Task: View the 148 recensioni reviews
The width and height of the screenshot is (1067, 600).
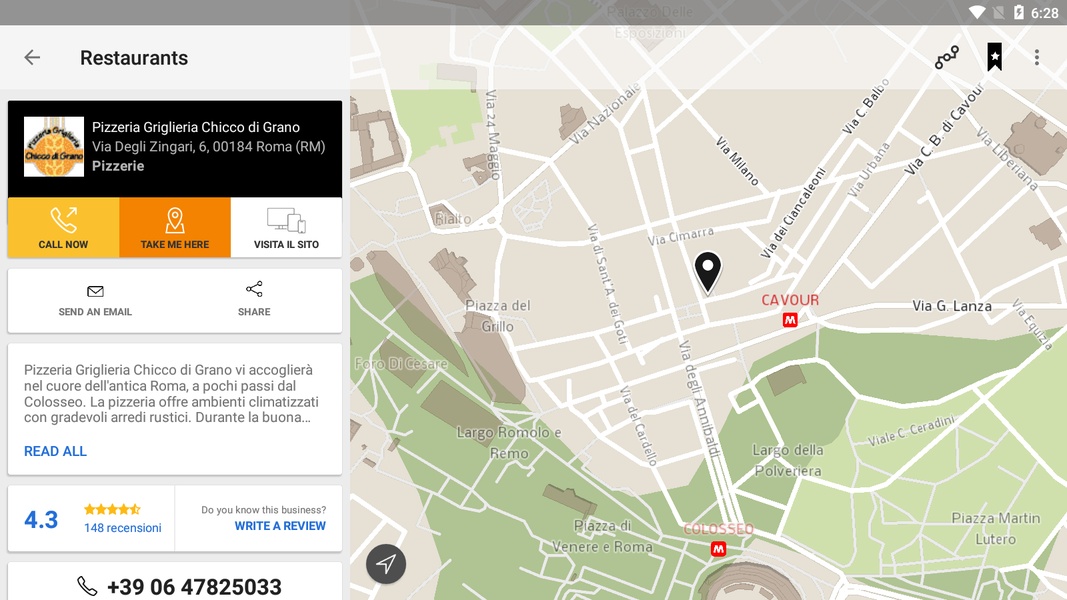Action: (122, 528)
